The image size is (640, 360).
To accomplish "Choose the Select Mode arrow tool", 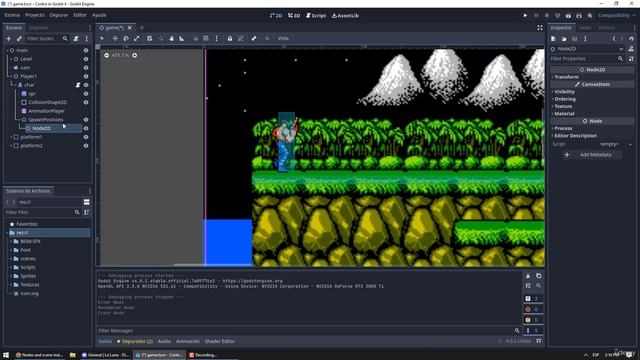I will (102, 38).
